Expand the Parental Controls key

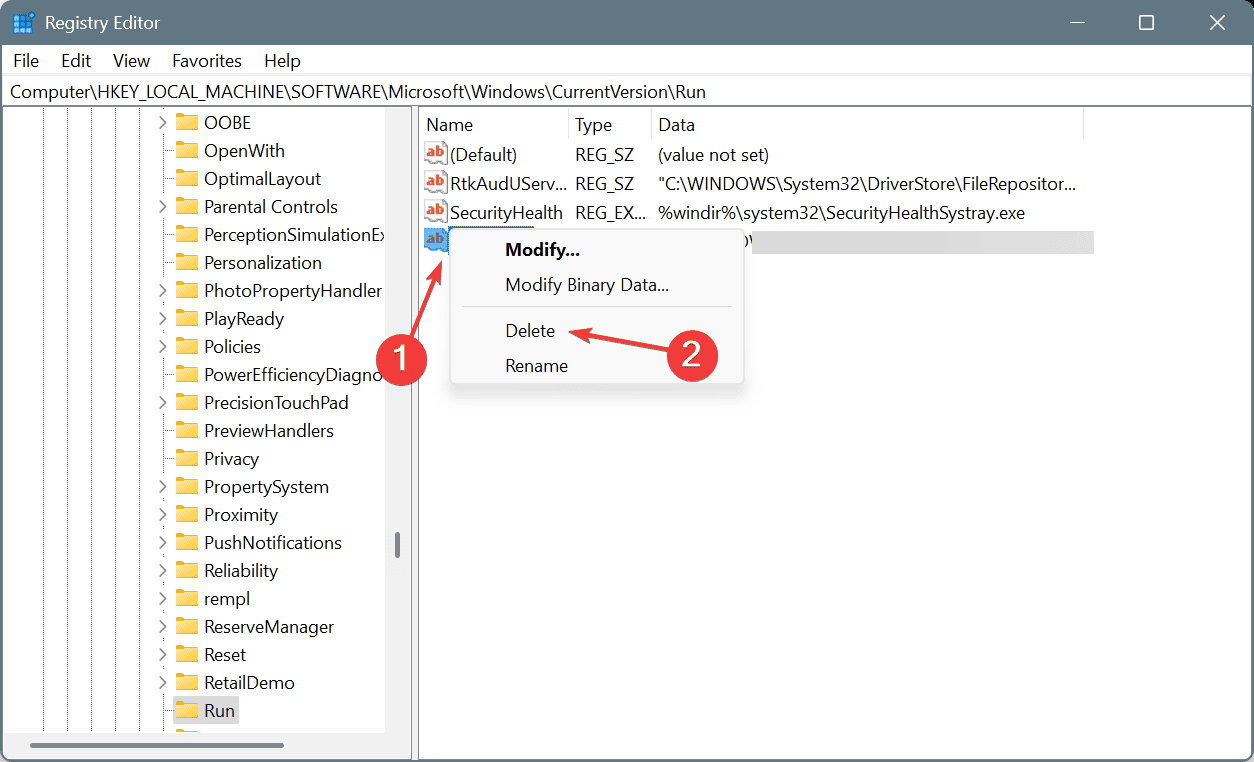pos(162,207)
